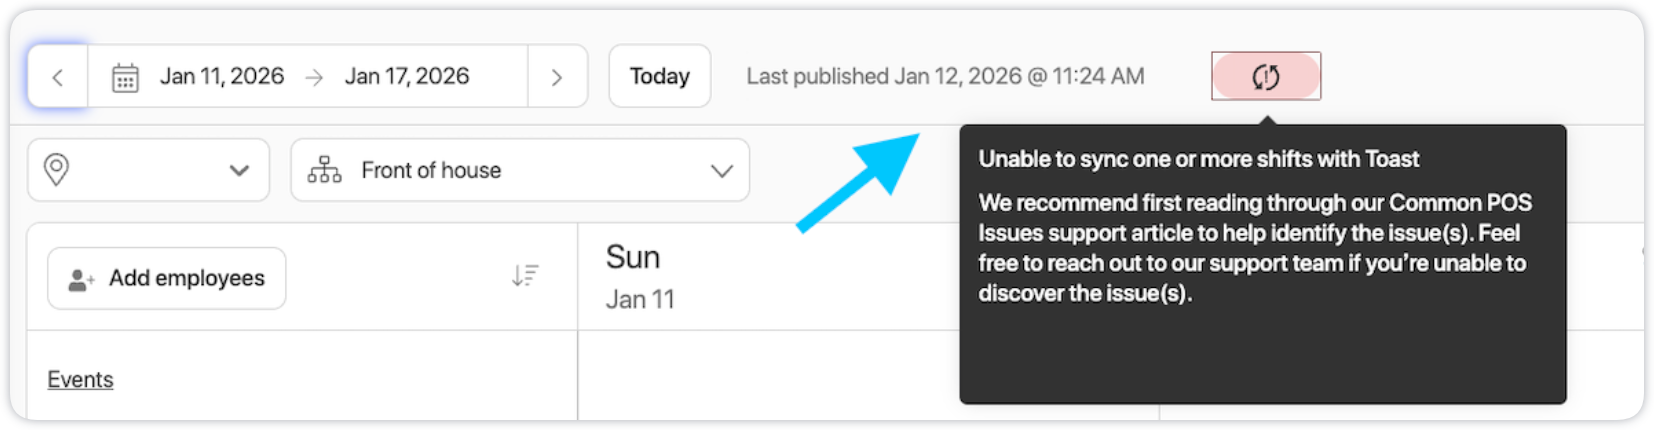The image size is (1654, 430).
Task: Click the Common POS Issues tooltip paragraph
Action: tap(1254, 248)
